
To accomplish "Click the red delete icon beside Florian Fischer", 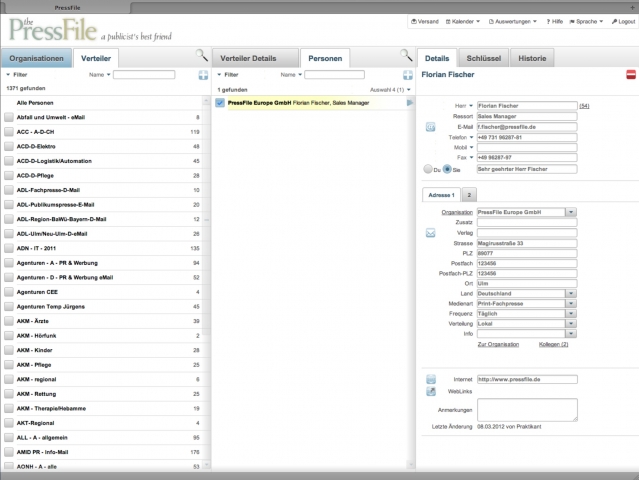I will point(630,75).
